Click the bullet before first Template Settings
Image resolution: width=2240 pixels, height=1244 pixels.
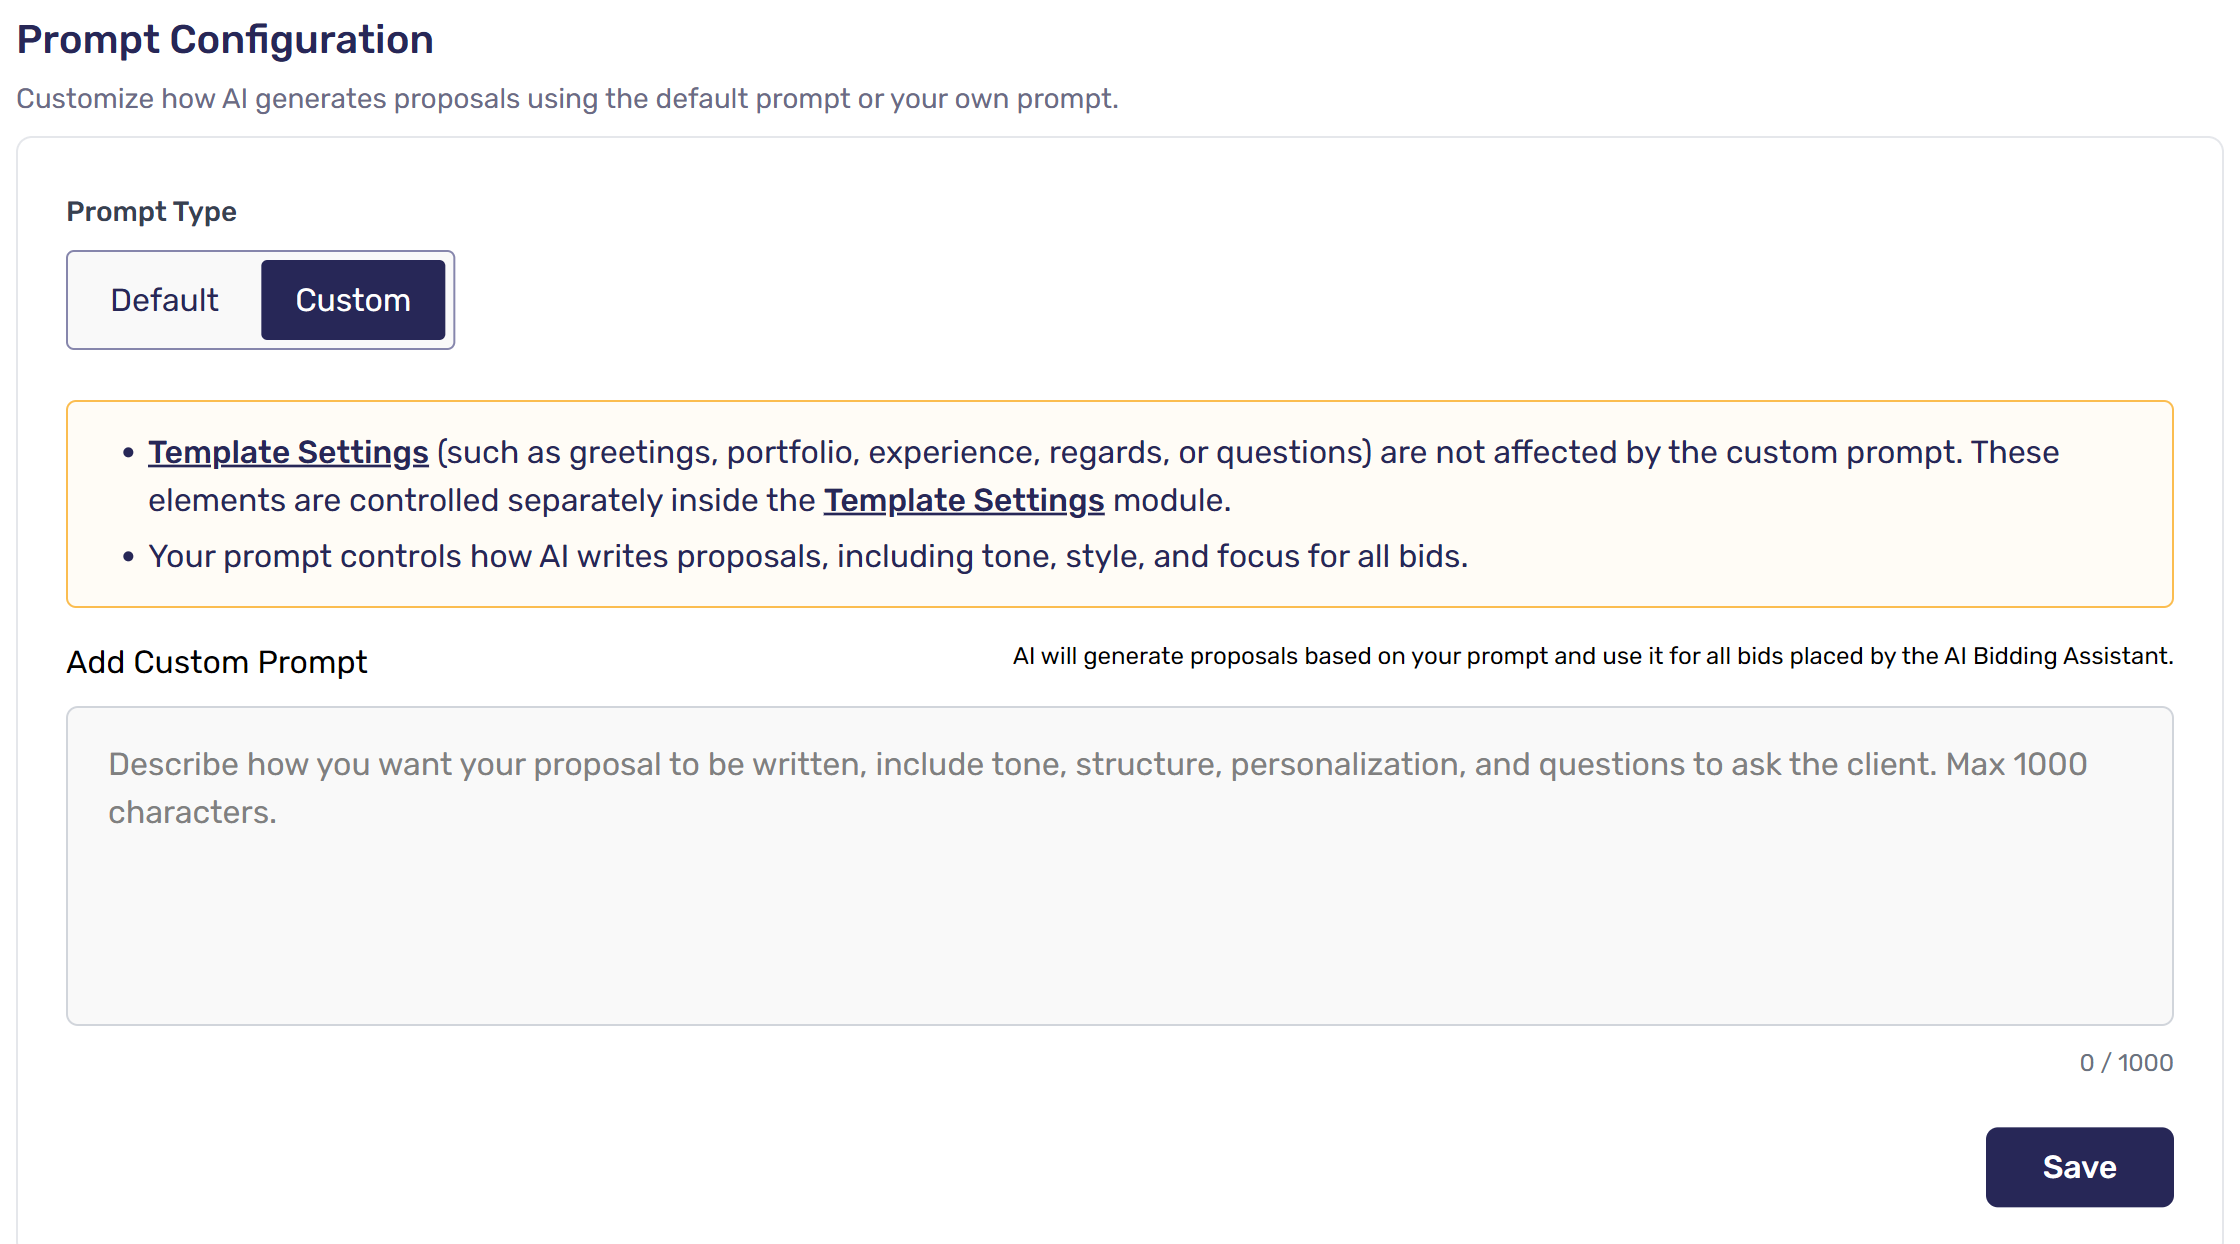(128, 453)
